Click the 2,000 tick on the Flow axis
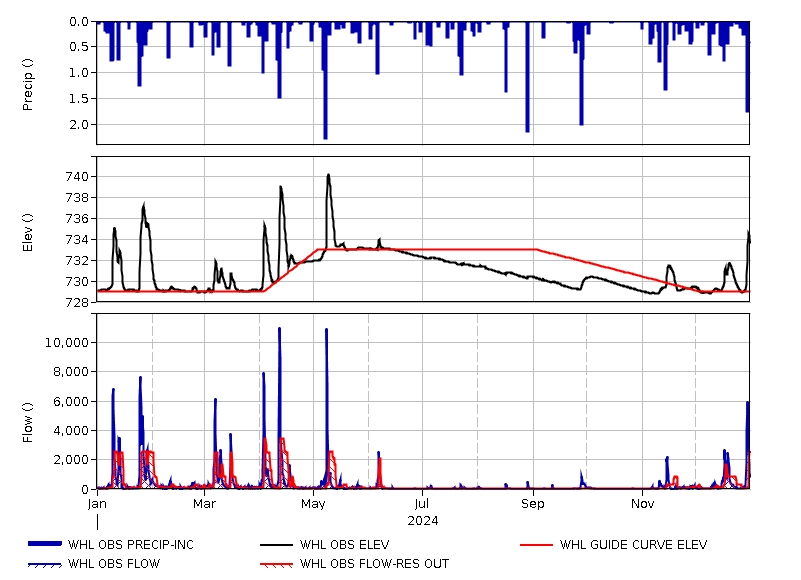The height and width of the screenshot is (580, 801). pos(70,460)
